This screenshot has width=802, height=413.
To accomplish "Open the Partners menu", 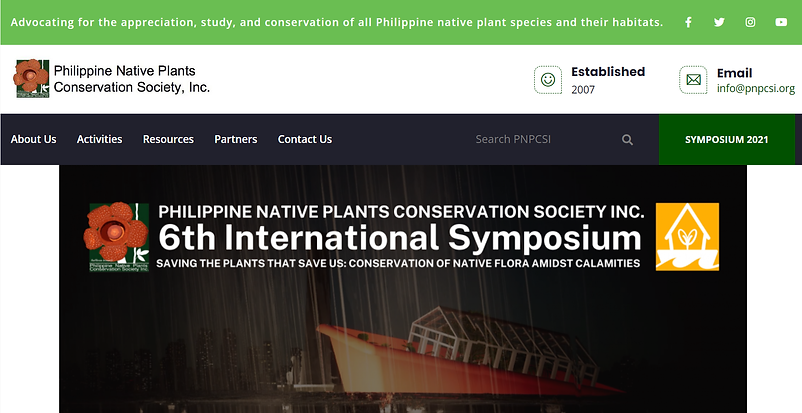I will click(x=236, y=139).
